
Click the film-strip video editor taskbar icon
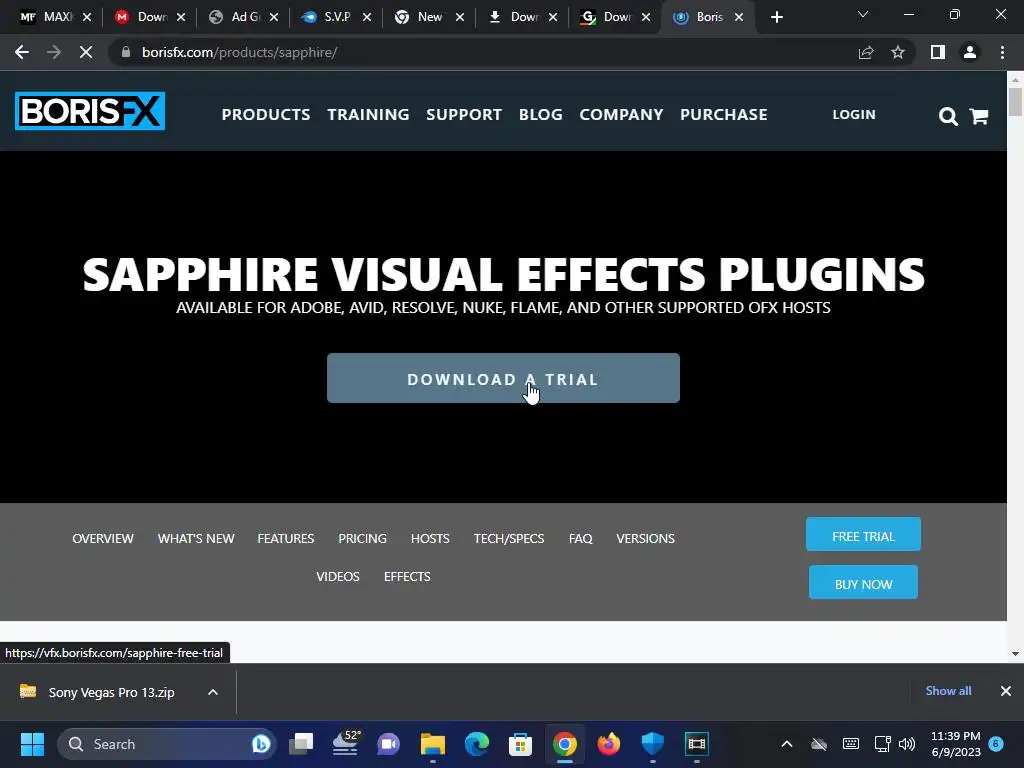(697, 744)
